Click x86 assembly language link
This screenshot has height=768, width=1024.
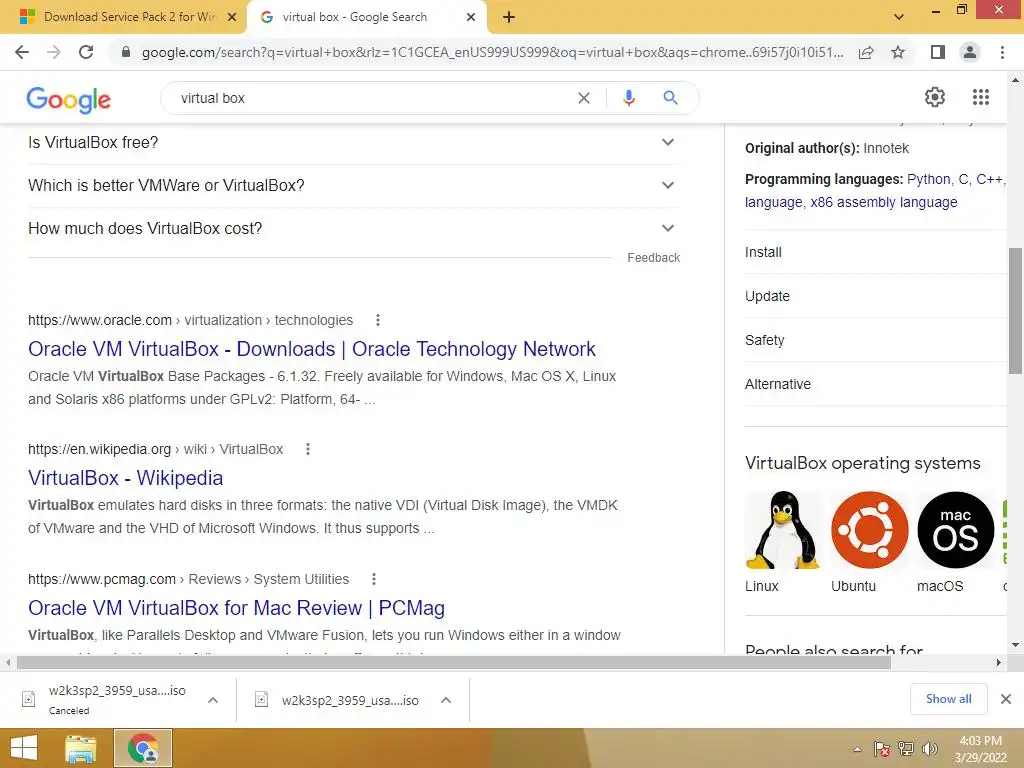(x=884, y=202)
